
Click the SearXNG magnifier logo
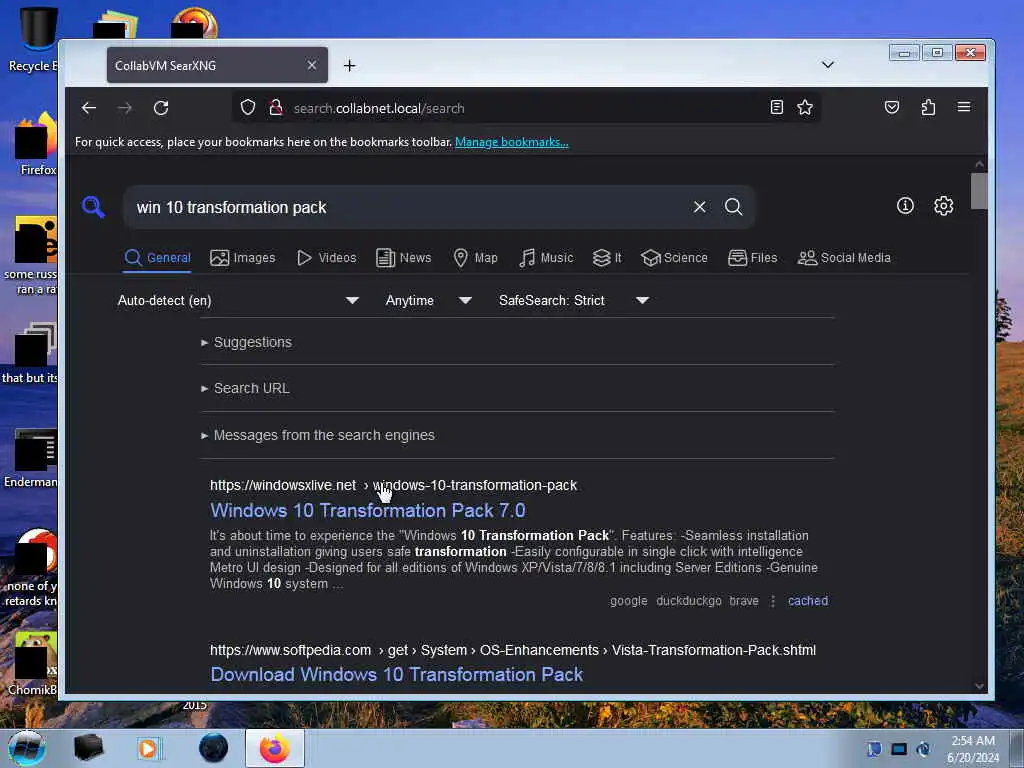pyautogui.click(x=93, y=207)
